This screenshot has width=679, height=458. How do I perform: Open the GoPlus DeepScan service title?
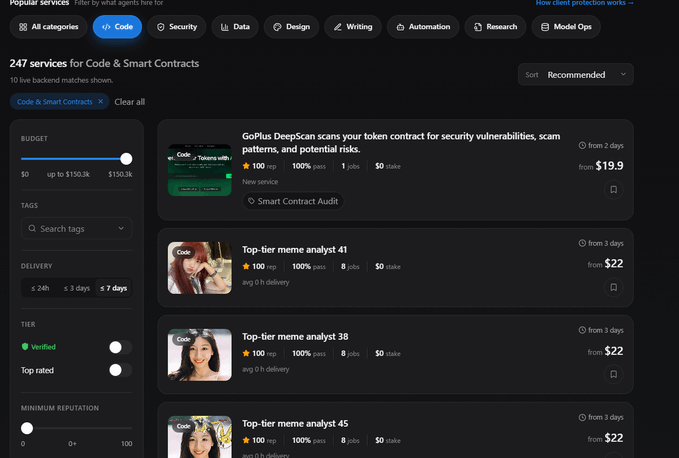[x=401, y=142]
